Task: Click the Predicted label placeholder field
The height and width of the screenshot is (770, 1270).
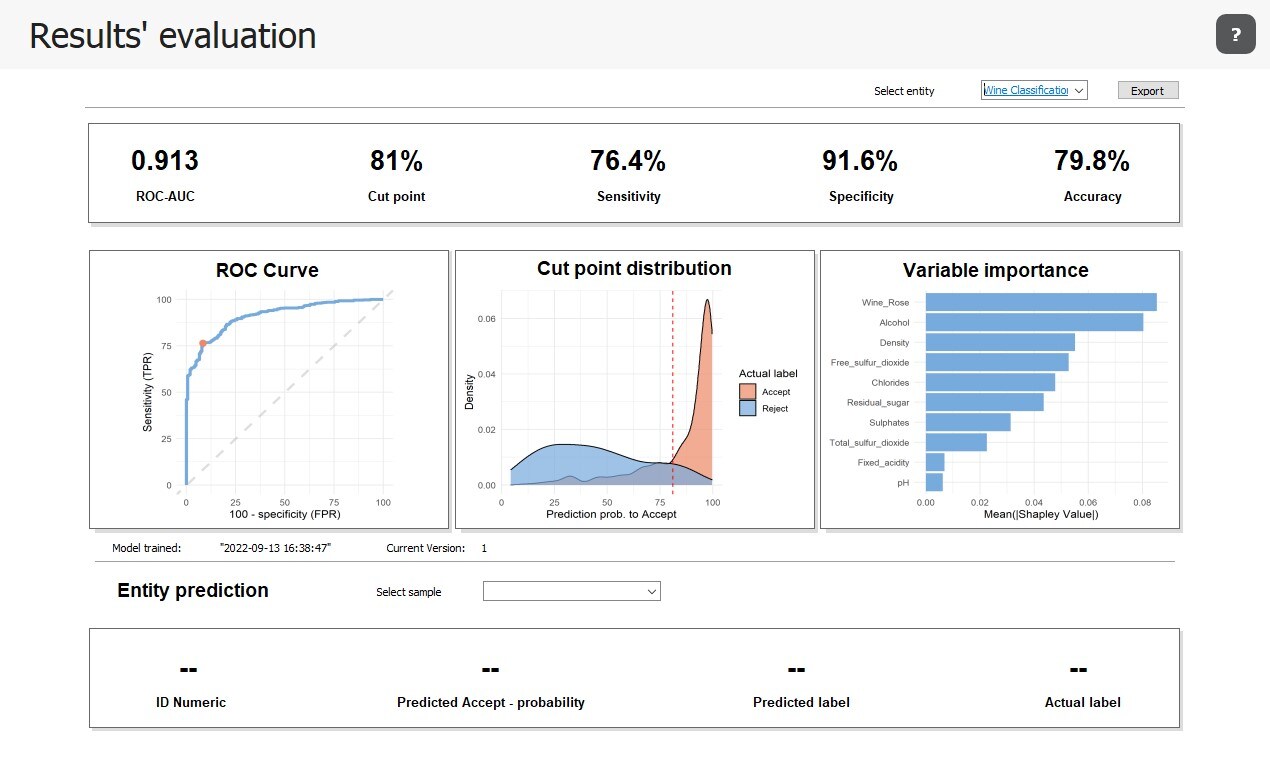Action: pos(797,670)
